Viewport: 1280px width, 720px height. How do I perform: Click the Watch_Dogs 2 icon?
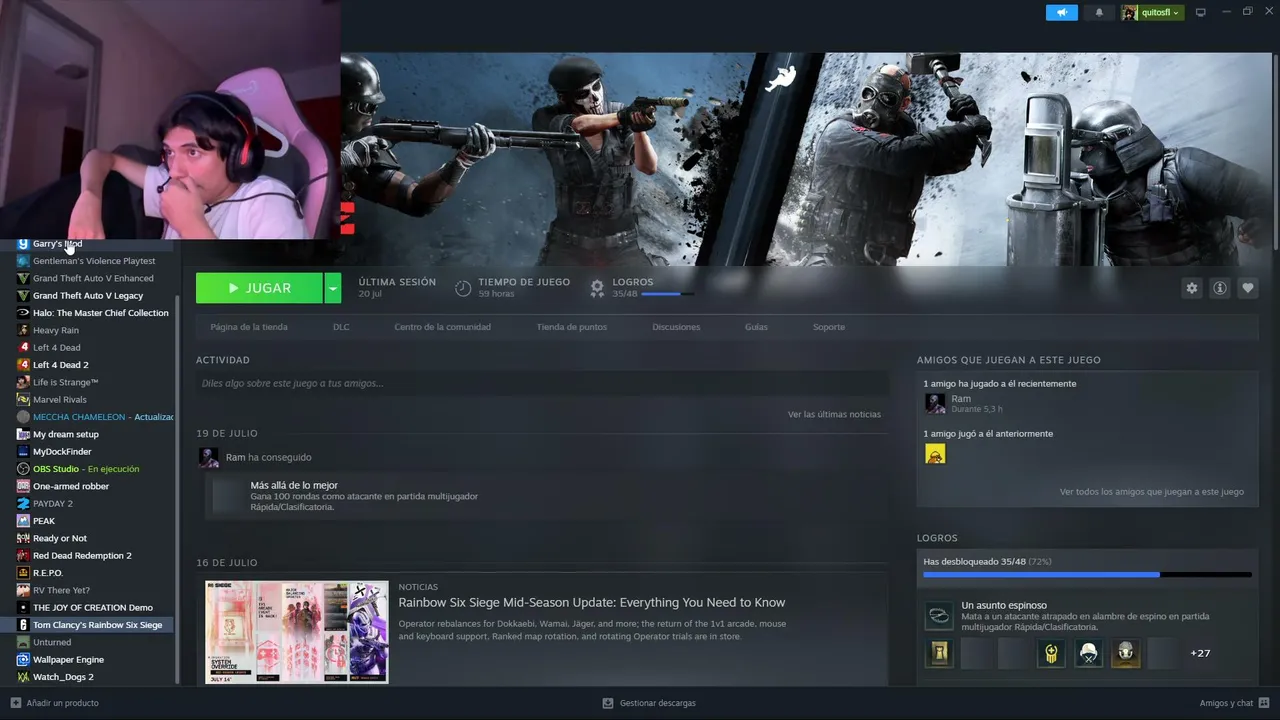coord(23,677)
